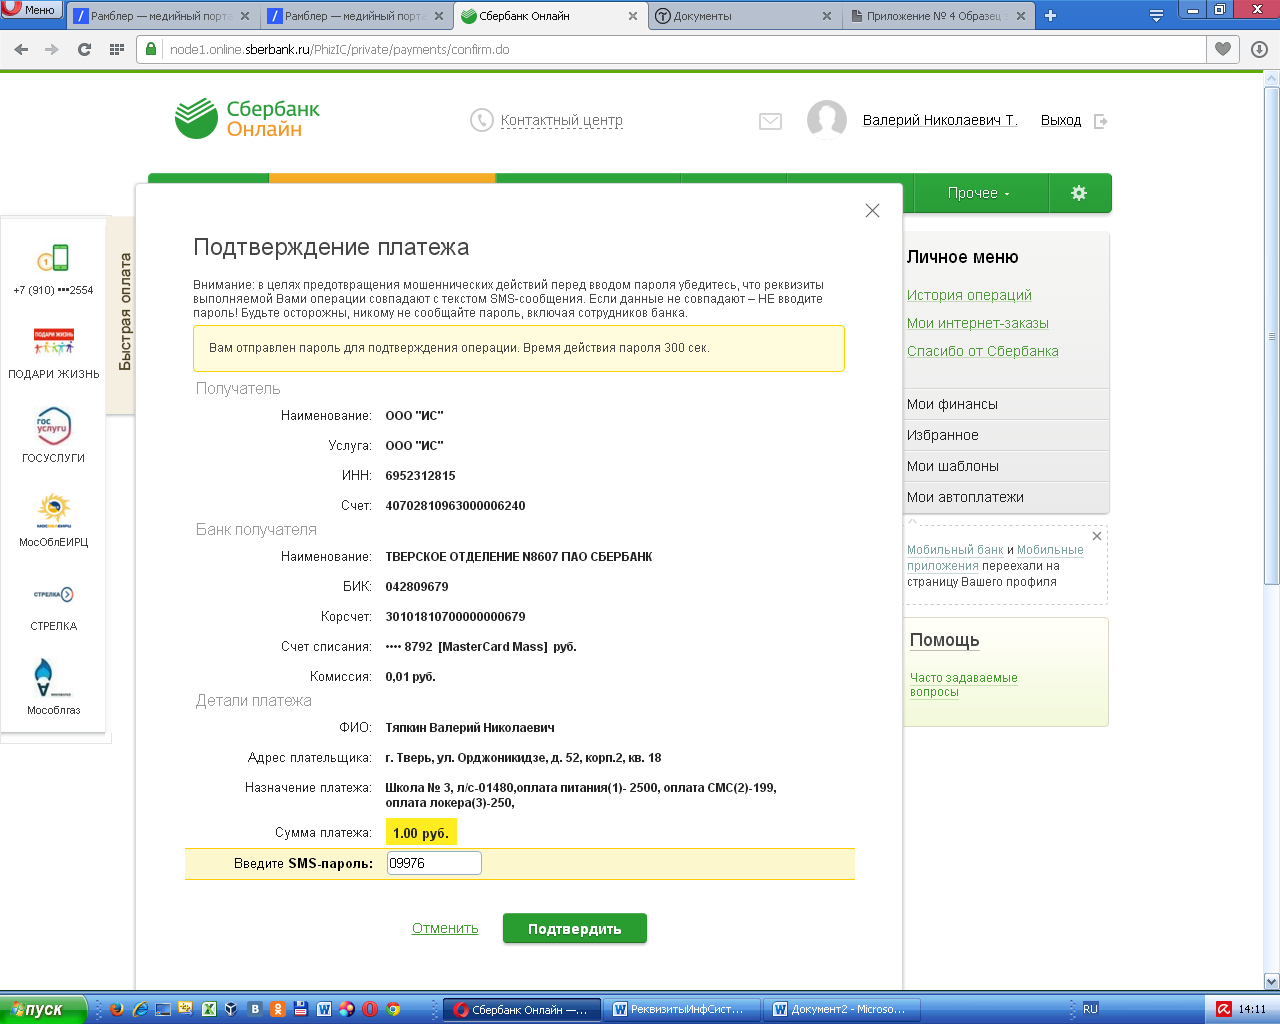Open Мои интернет-заказы link
This screenshot has width=1280, height=1024.
coord(978,323)
